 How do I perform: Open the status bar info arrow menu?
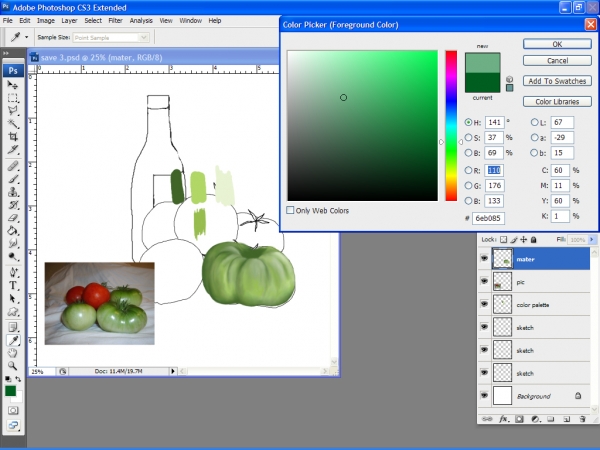point(173,371)
